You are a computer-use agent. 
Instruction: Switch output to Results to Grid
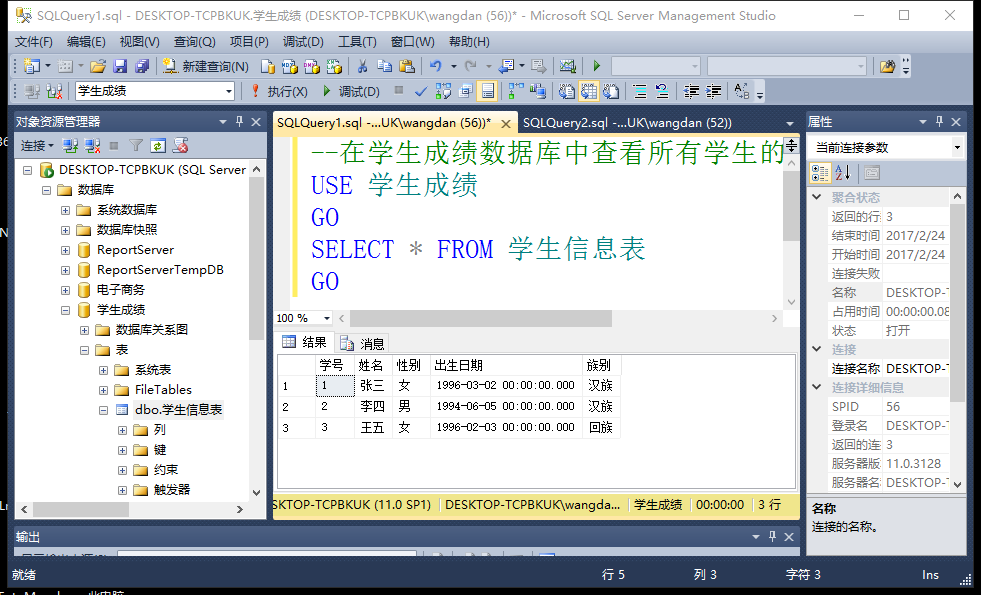pyautogui.click(x=589, y=91)
